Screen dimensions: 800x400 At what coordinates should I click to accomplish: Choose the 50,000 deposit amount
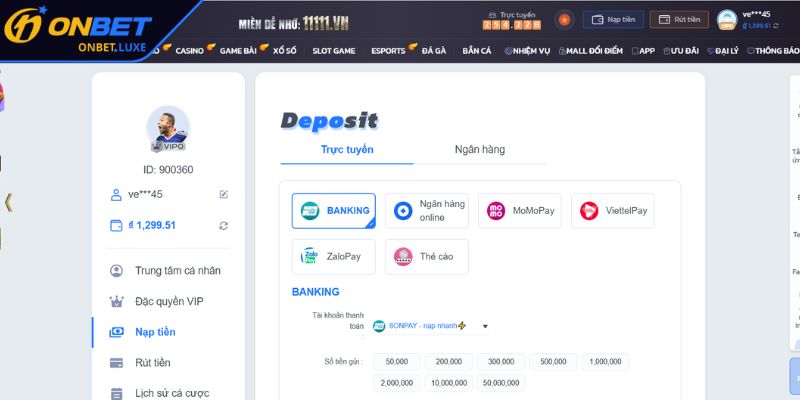pos(397,362)
